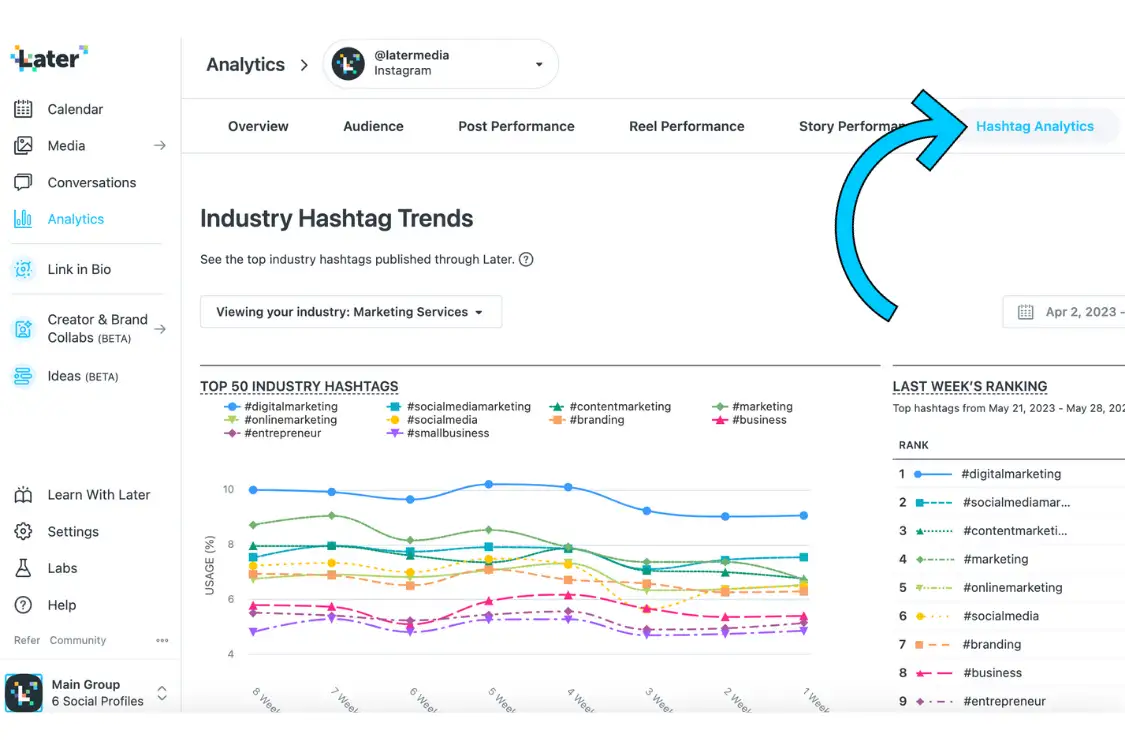
Task: Toggle #socialmedia series in chart legend
Action: [432, 420]
